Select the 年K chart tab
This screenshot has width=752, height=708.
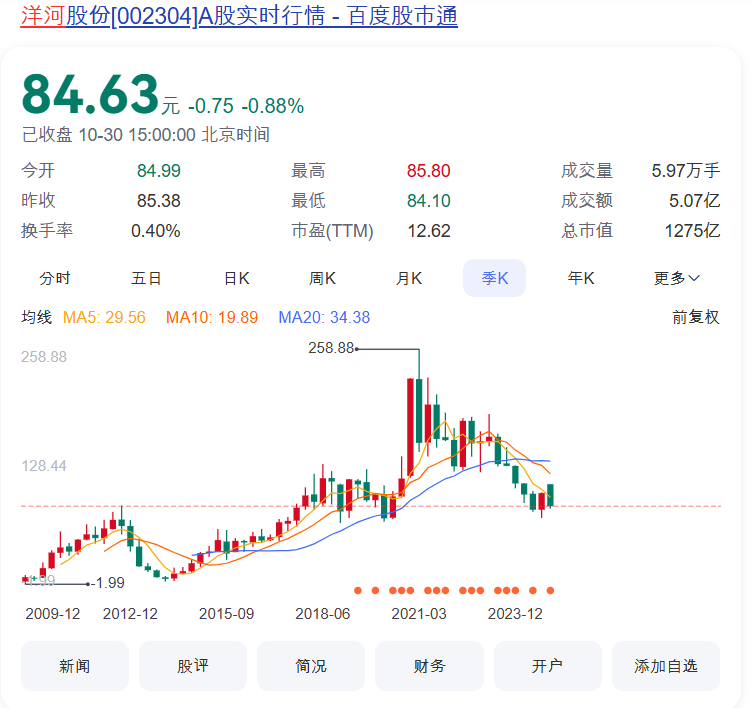click(581, 278)
